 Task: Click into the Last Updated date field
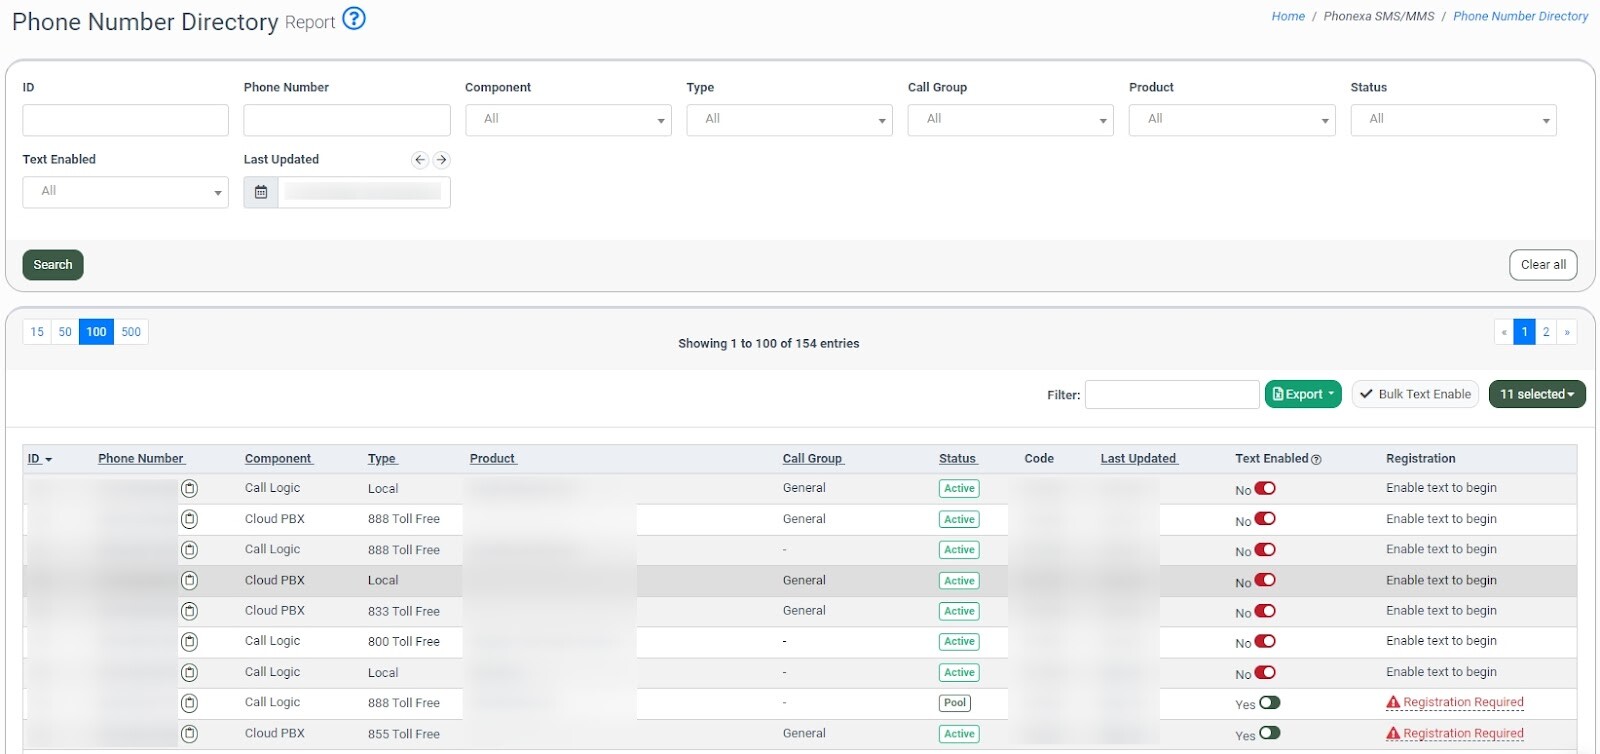(x=364, y=192)
